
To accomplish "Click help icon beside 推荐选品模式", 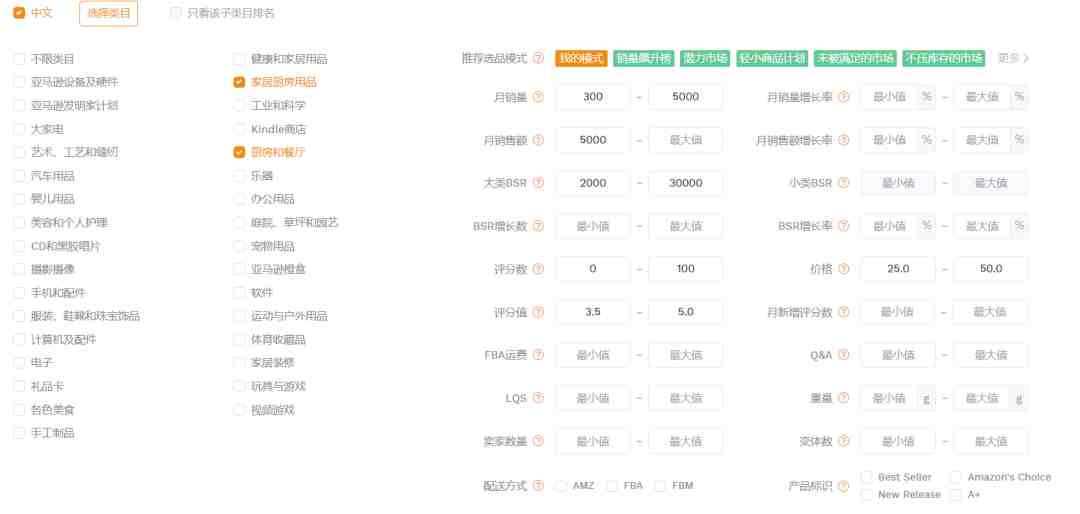I will point(539,59).
